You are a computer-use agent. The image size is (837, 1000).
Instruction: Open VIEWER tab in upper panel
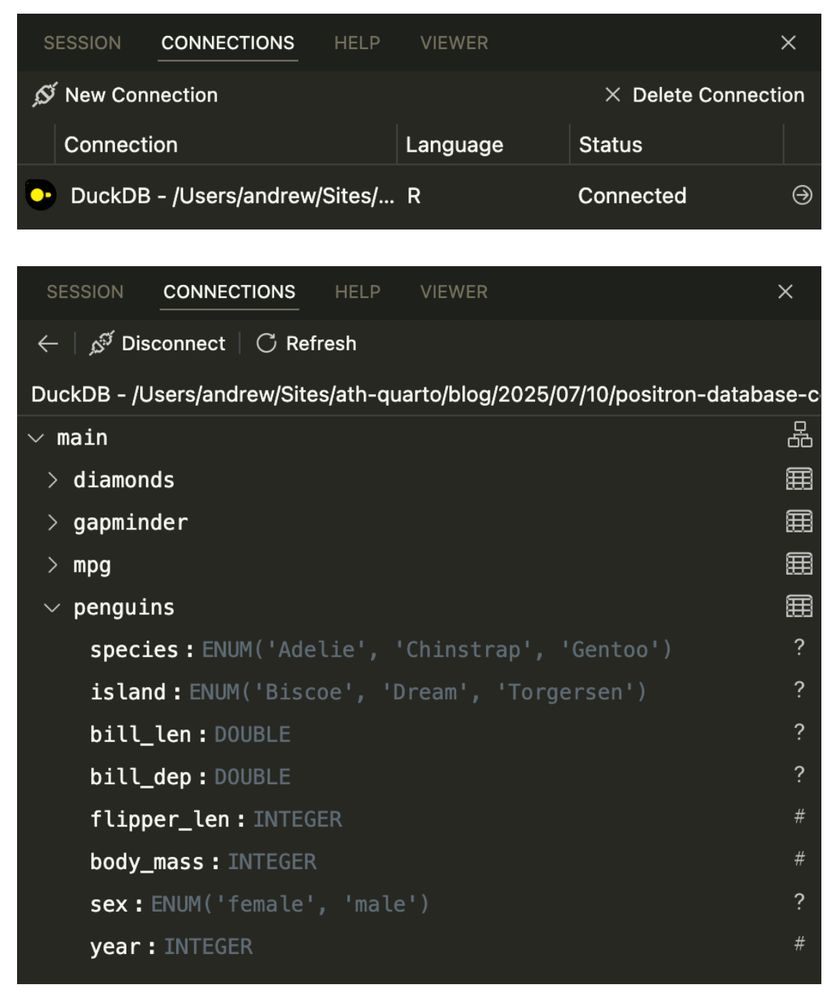(454, 43)
